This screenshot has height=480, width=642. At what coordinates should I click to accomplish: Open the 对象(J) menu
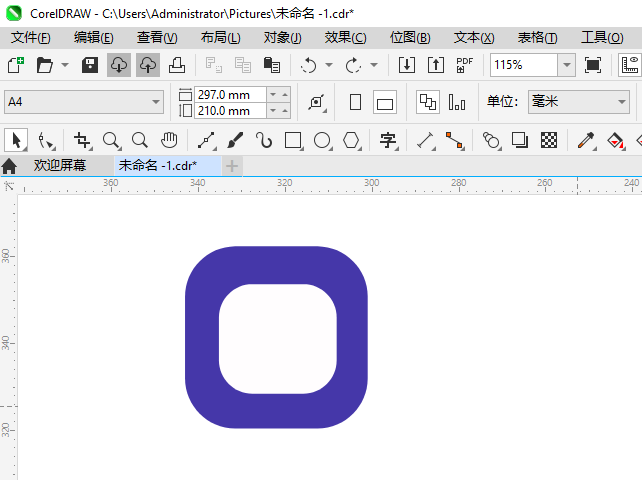(283, 38)
